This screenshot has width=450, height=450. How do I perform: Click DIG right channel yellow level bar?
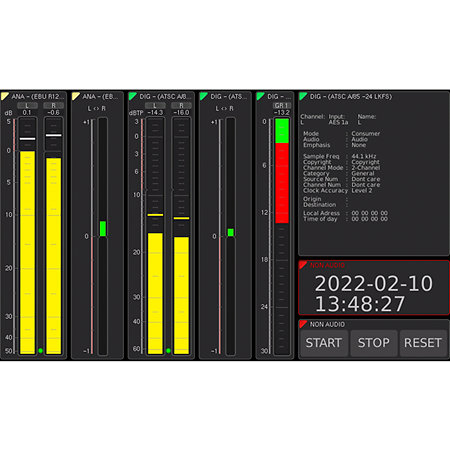pyautogui.click(x=181, y=295)
